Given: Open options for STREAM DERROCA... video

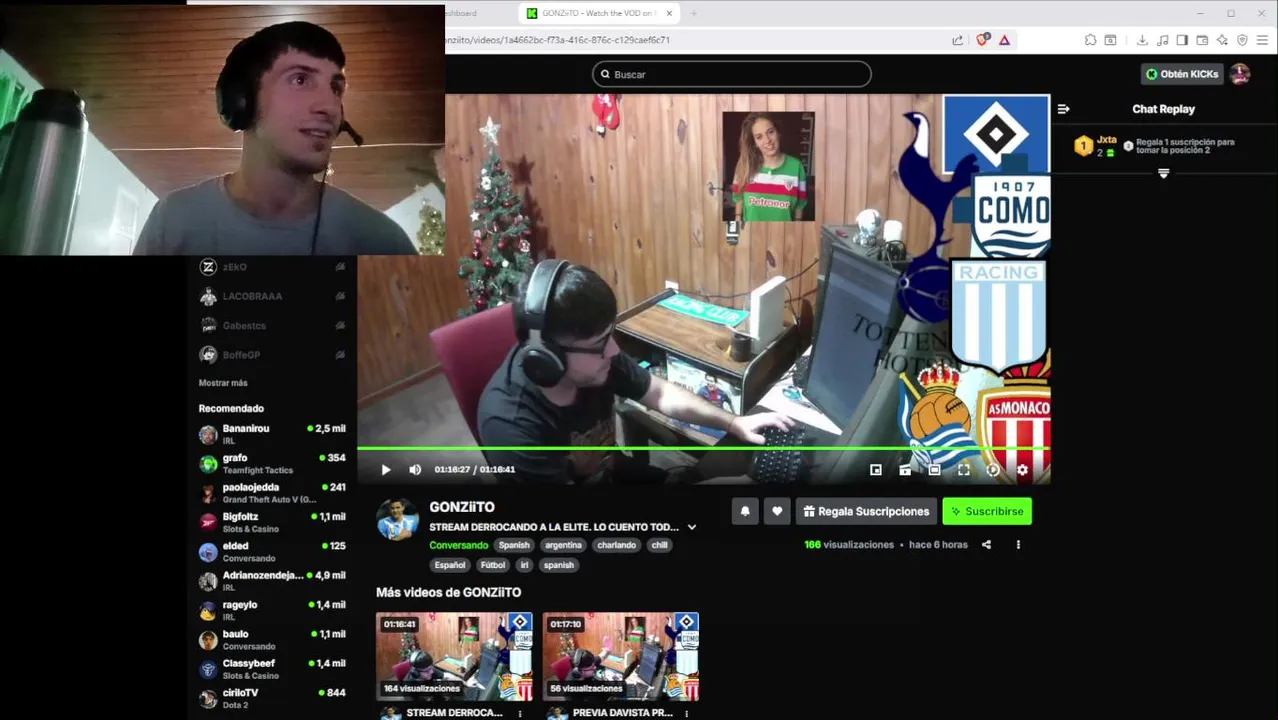Looking at the screenshot, I should tap(519, 713).
